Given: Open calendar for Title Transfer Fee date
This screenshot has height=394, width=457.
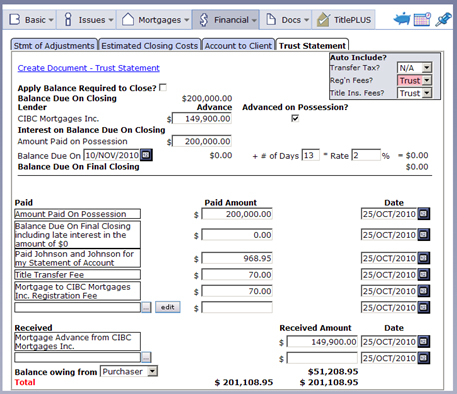Looking at the screenshot, I should (424, 275).
